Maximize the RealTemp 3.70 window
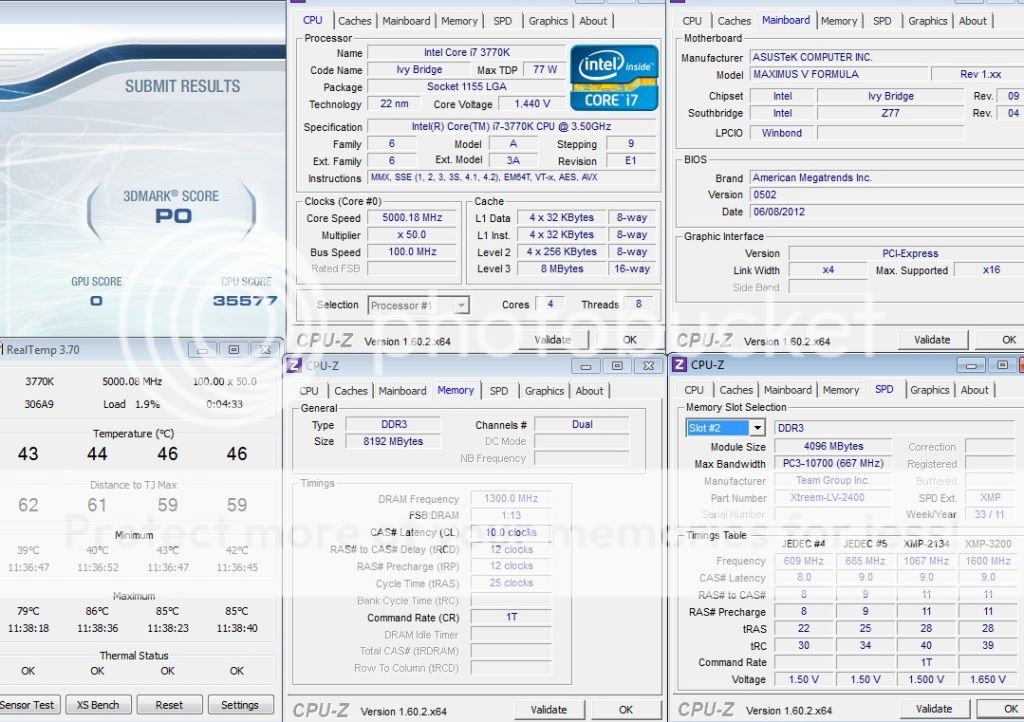 pos(233,351)
